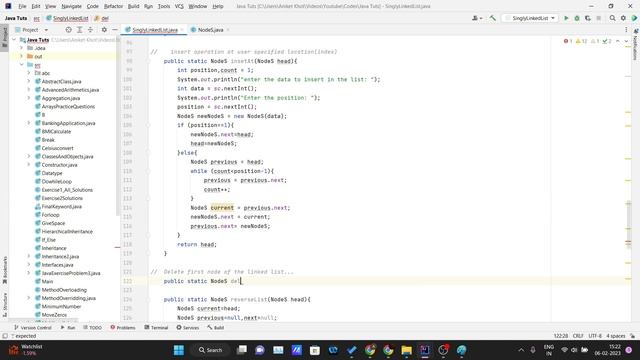Open Notifications side panel
Image resolution: width=640 pixels, height=360 pixels.
pos(635,43)
